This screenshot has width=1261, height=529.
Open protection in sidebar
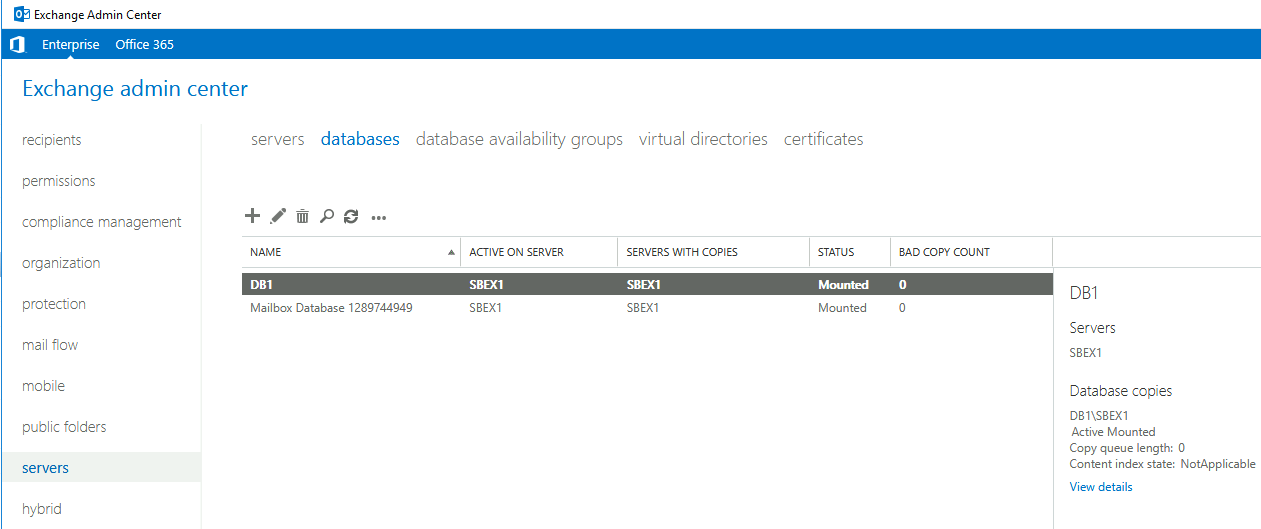click(x=54, y=304)
